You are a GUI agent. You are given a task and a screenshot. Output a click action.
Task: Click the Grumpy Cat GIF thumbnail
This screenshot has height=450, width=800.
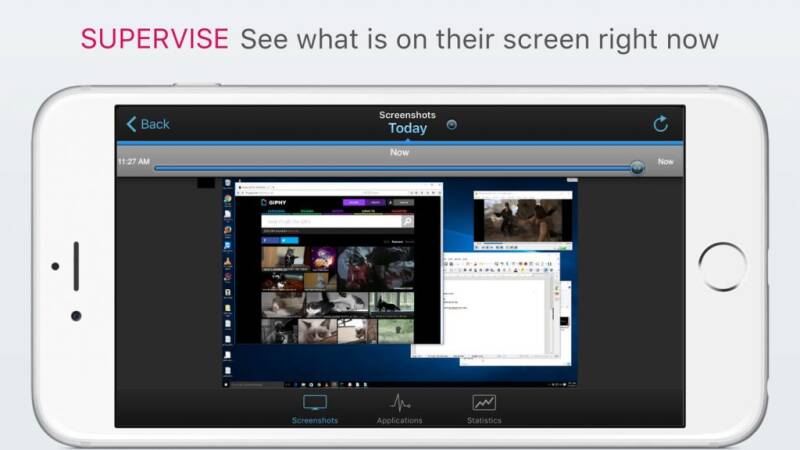[316, 331]
